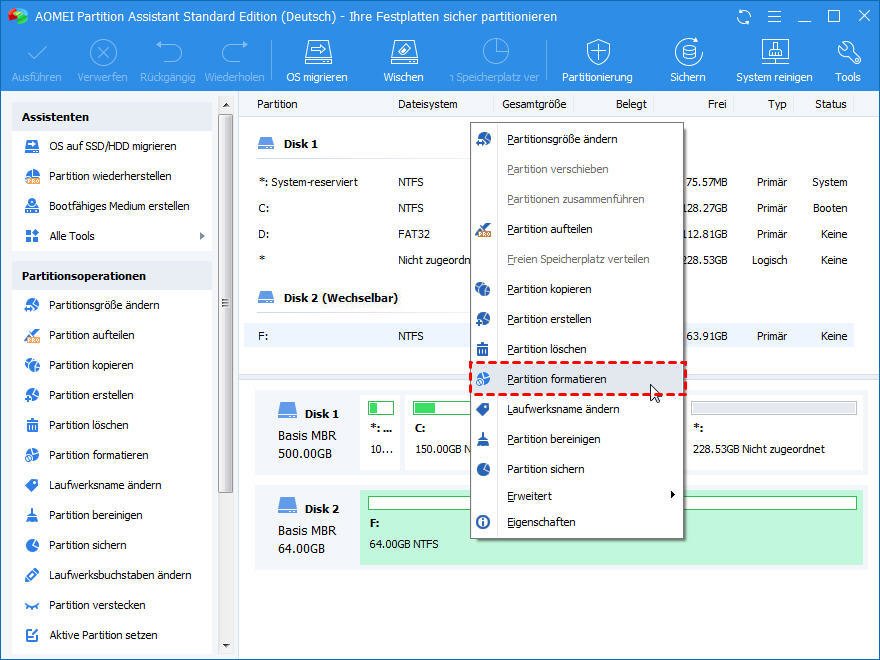Select Disk 2 Basis MBR 64.00GB label
The image size is (880, 660).
308,528
